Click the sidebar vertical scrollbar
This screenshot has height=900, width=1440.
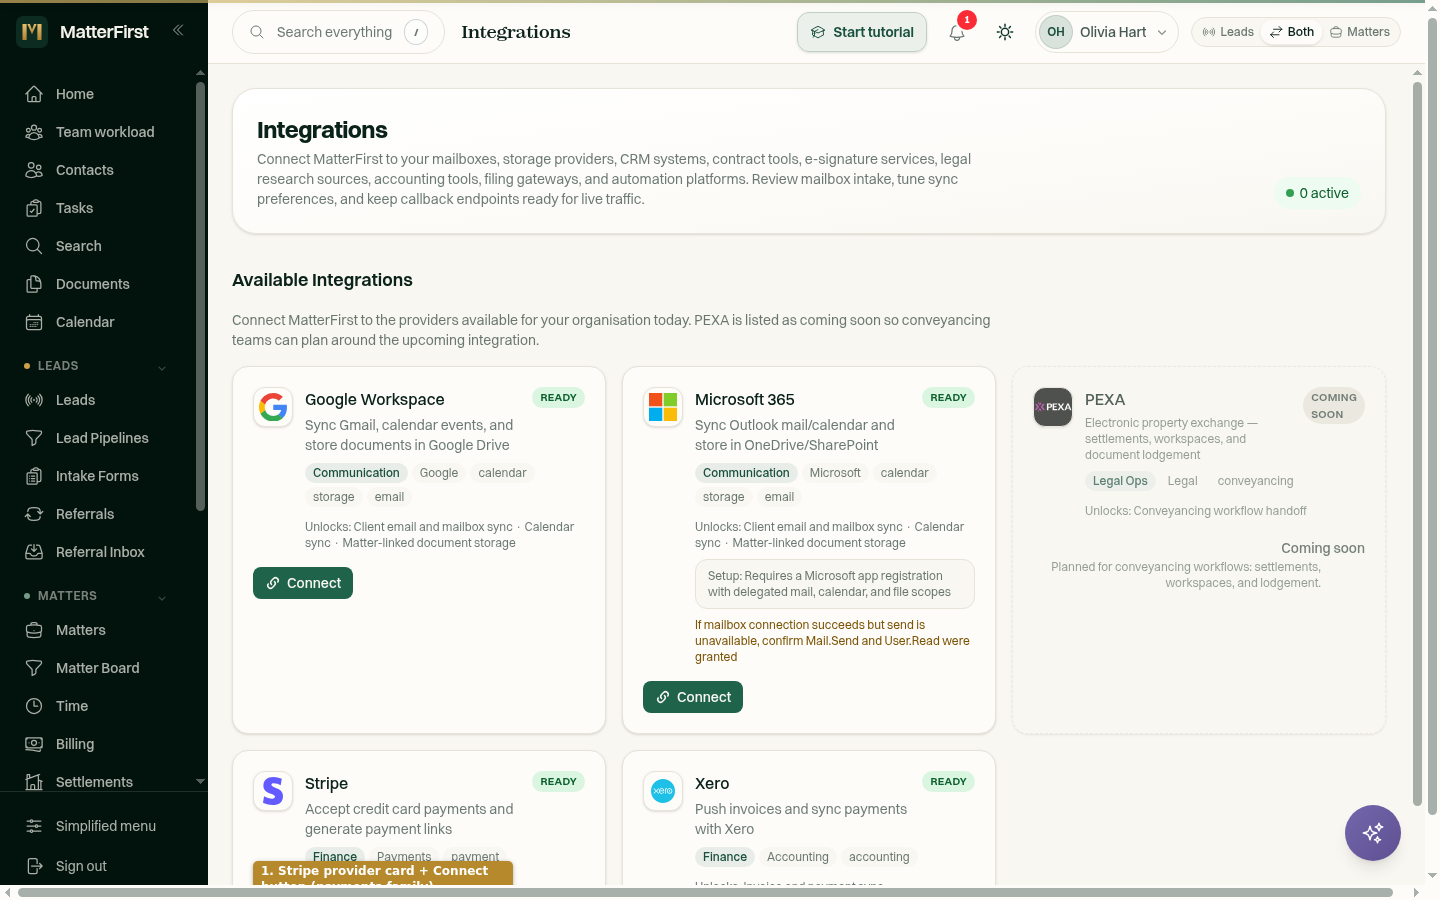point(200,296)
